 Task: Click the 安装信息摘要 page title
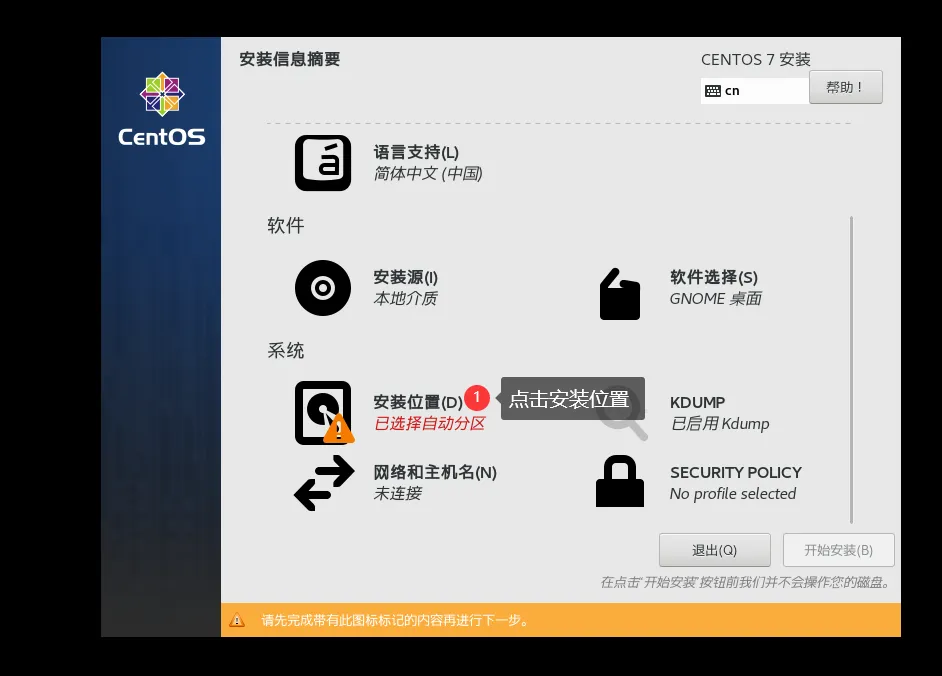click(290, 59)
